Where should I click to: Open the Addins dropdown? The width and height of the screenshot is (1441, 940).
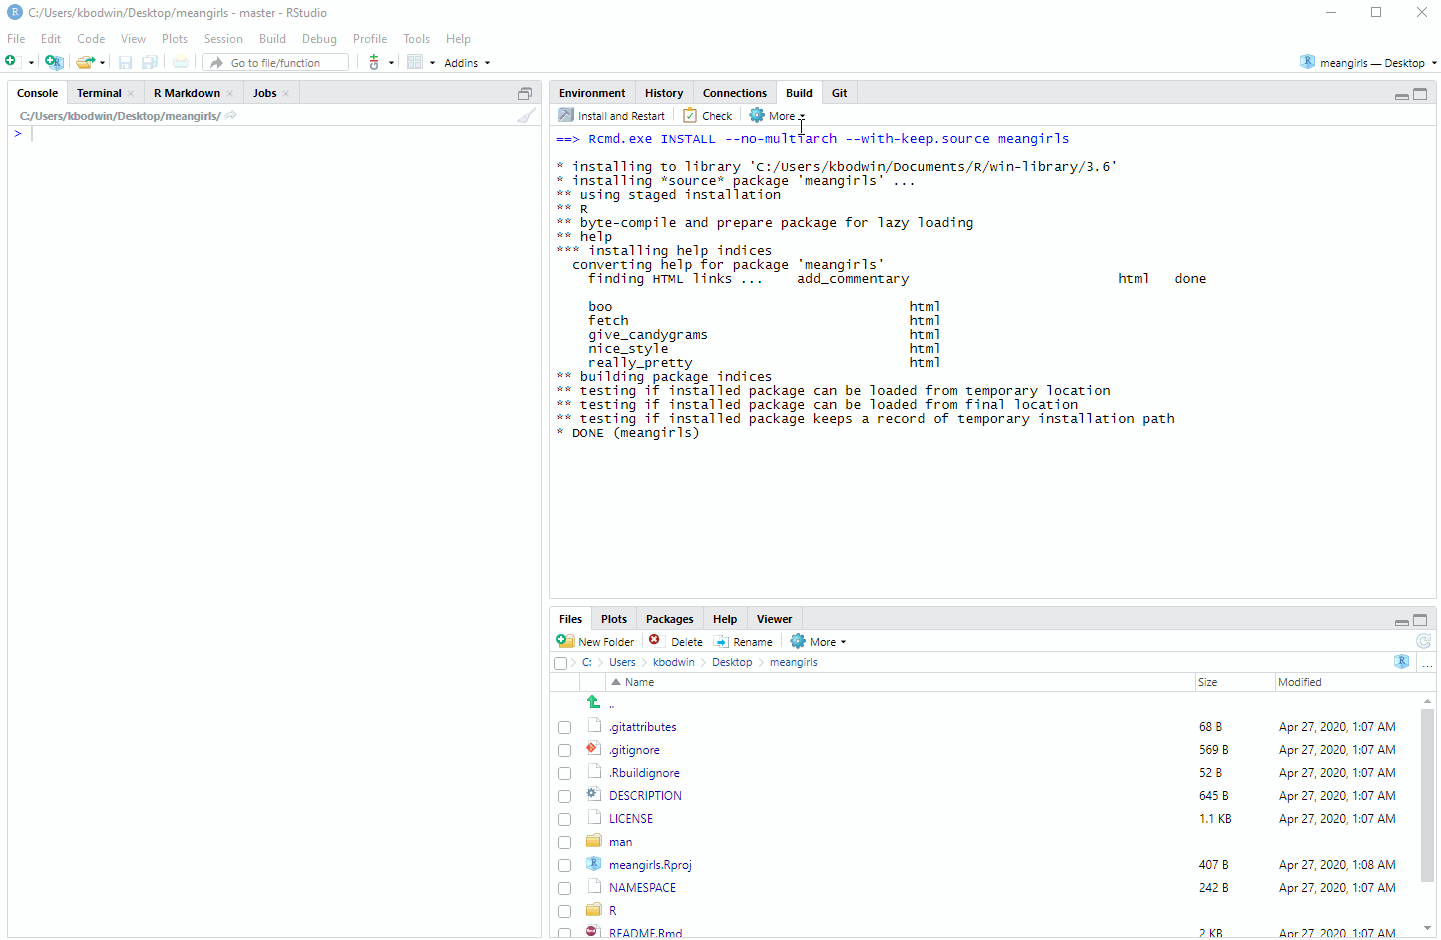click(467, 63)
